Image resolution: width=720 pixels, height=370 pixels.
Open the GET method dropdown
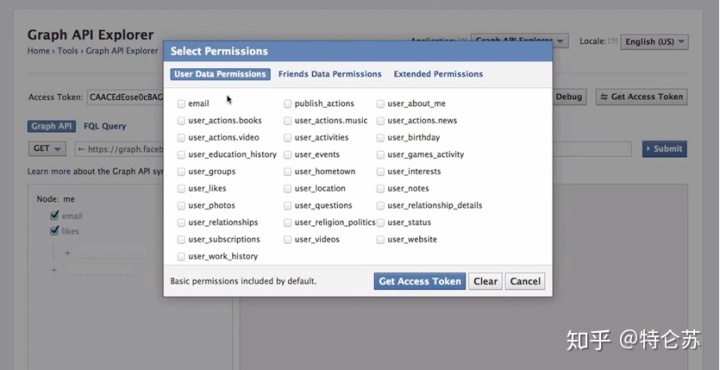(47, 149)
